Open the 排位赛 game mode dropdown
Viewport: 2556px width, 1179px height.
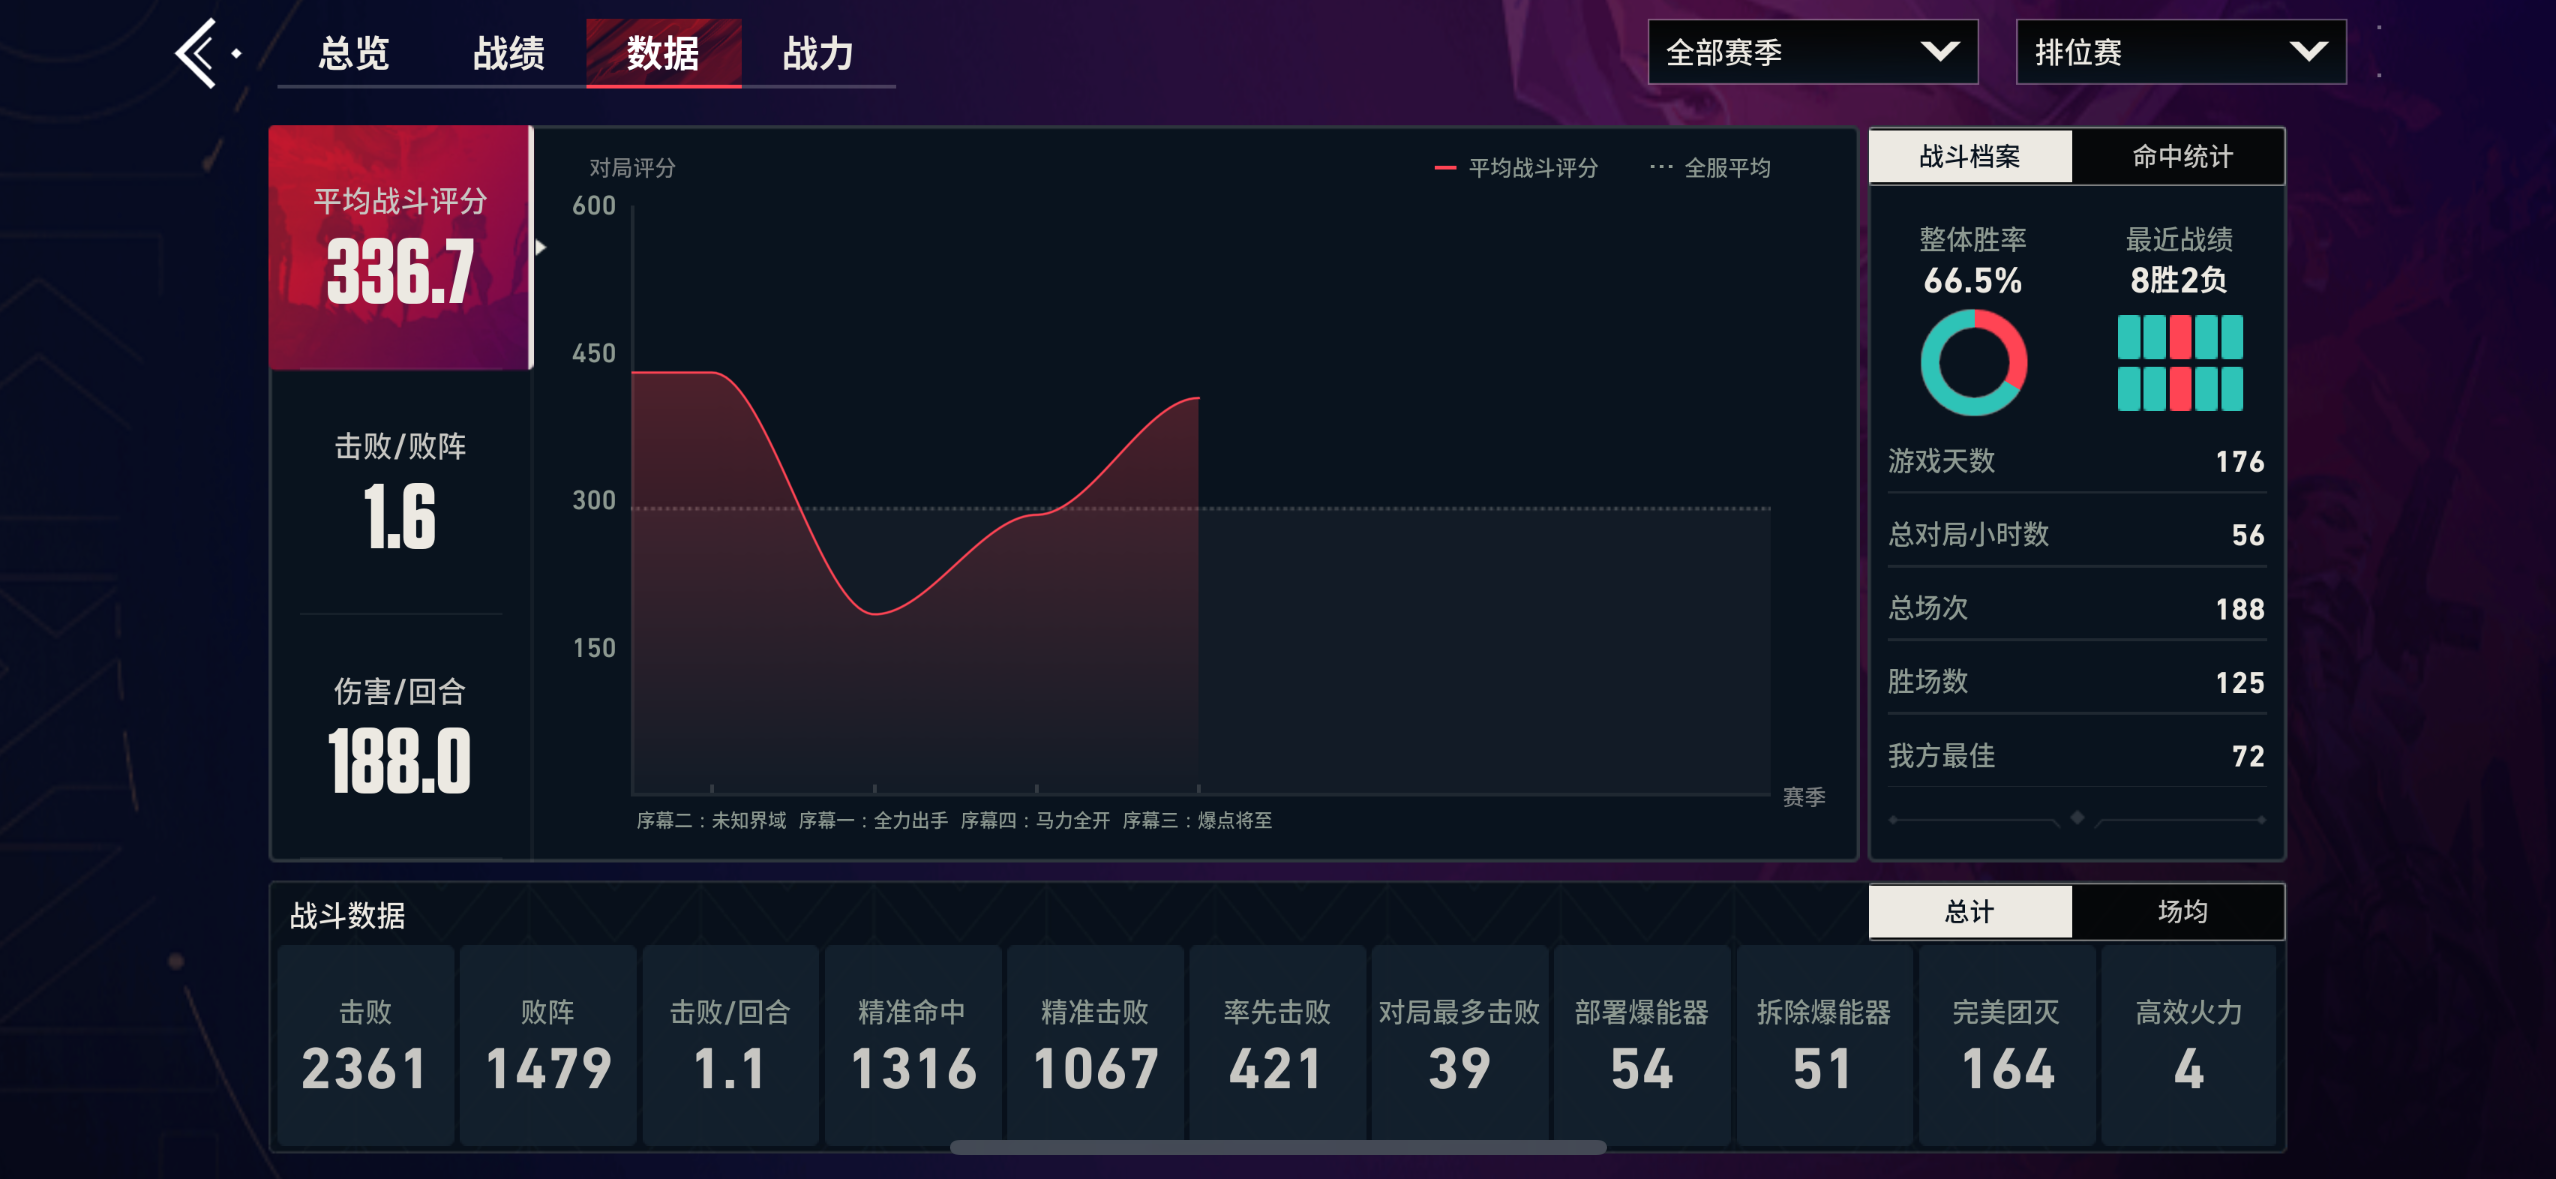[2150, 52]
